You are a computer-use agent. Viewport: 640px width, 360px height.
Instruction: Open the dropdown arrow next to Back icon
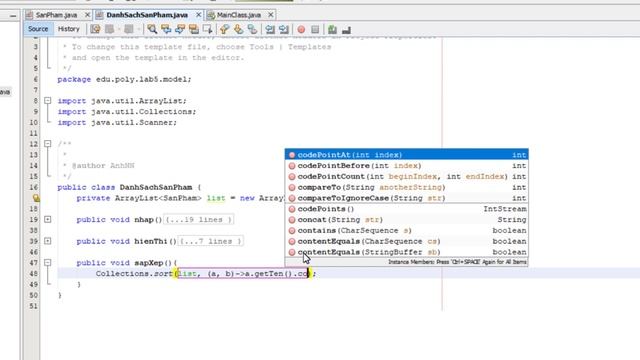click(x=119, y=29)
